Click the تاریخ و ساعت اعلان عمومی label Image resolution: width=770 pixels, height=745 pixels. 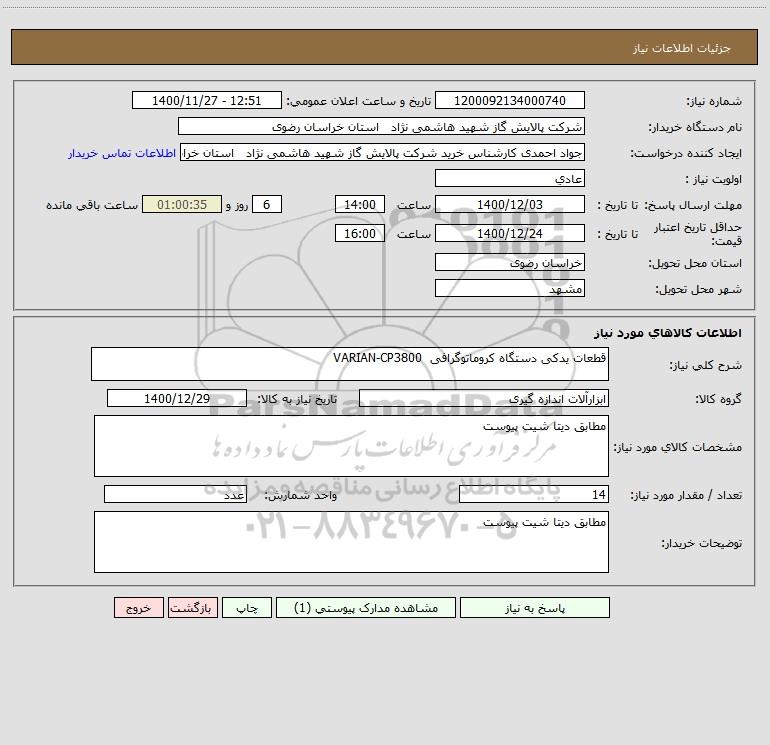click(x=359, y=101)
